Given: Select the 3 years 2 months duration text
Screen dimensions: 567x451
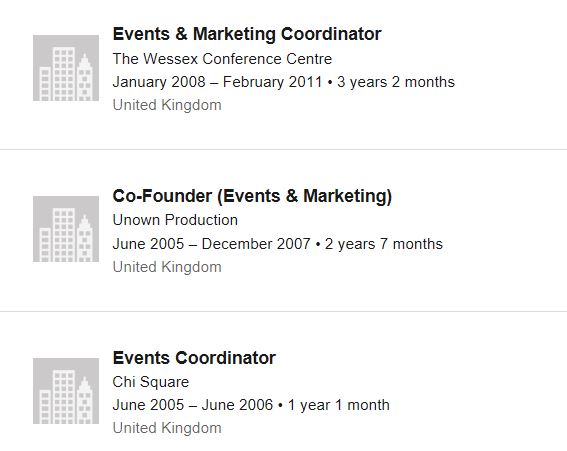Looking at the screenshot, I should [x=396, y=82].
